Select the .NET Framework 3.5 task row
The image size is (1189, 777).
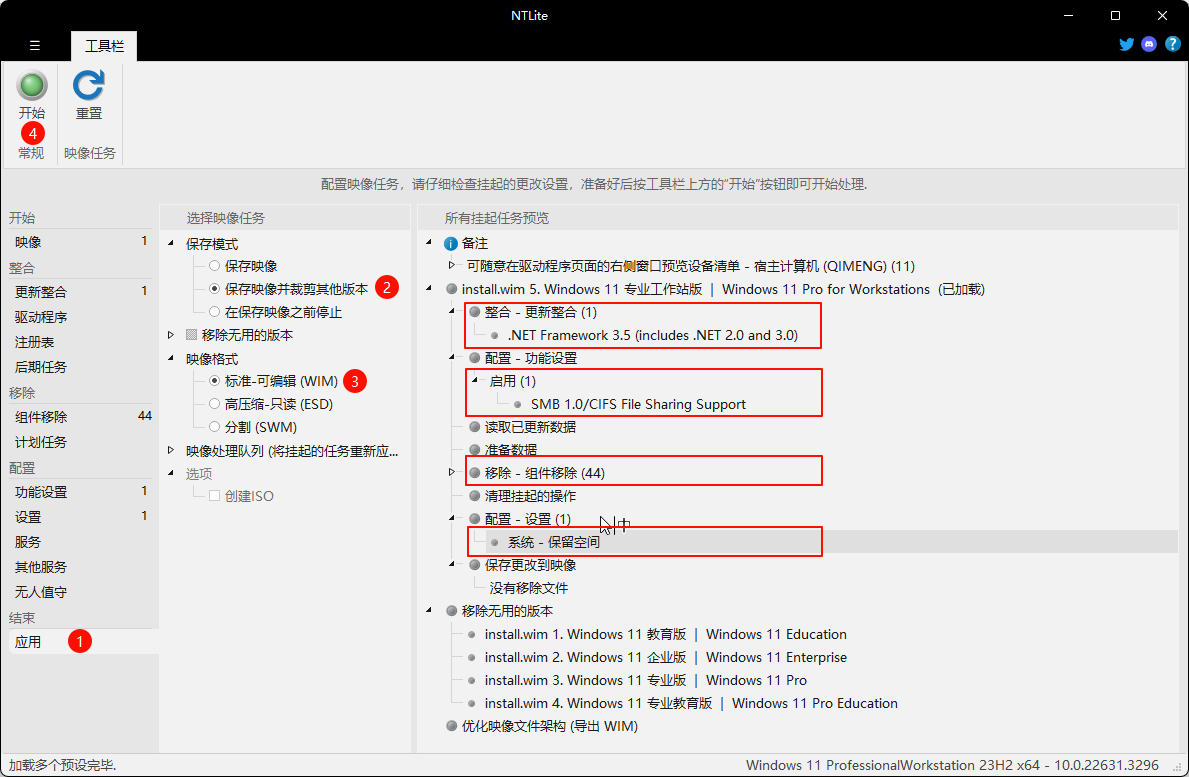pos(652,335)
